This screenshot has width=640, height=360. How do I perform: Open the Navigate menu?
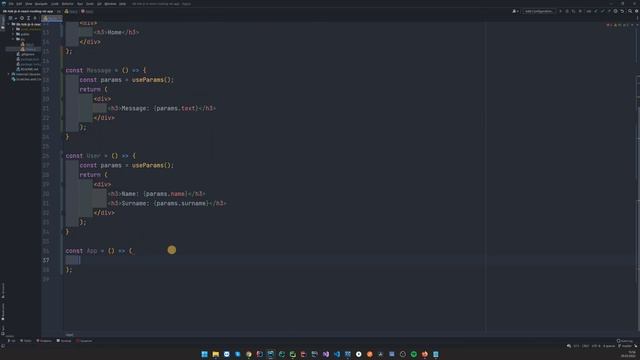(41, 4)
